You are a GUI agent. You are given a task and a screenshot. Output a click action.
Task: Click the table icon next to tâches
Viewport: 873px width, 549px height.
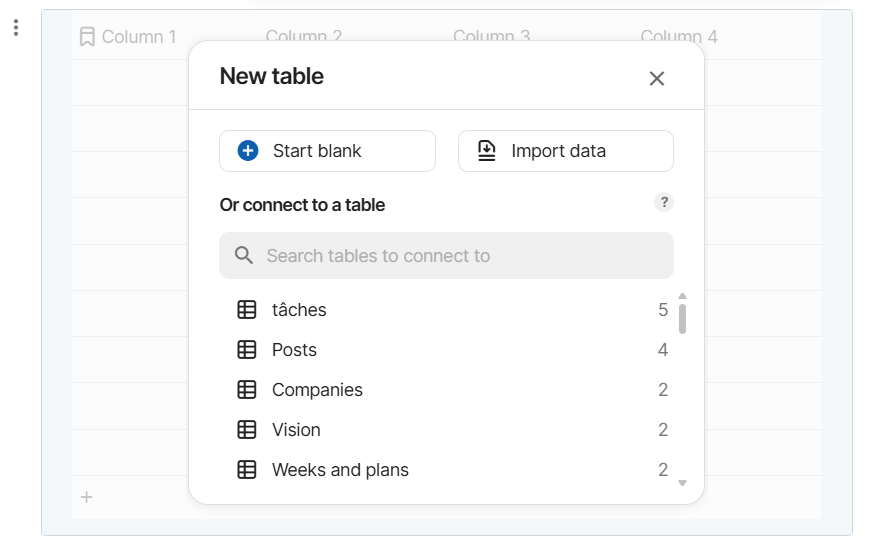(247, 310)
